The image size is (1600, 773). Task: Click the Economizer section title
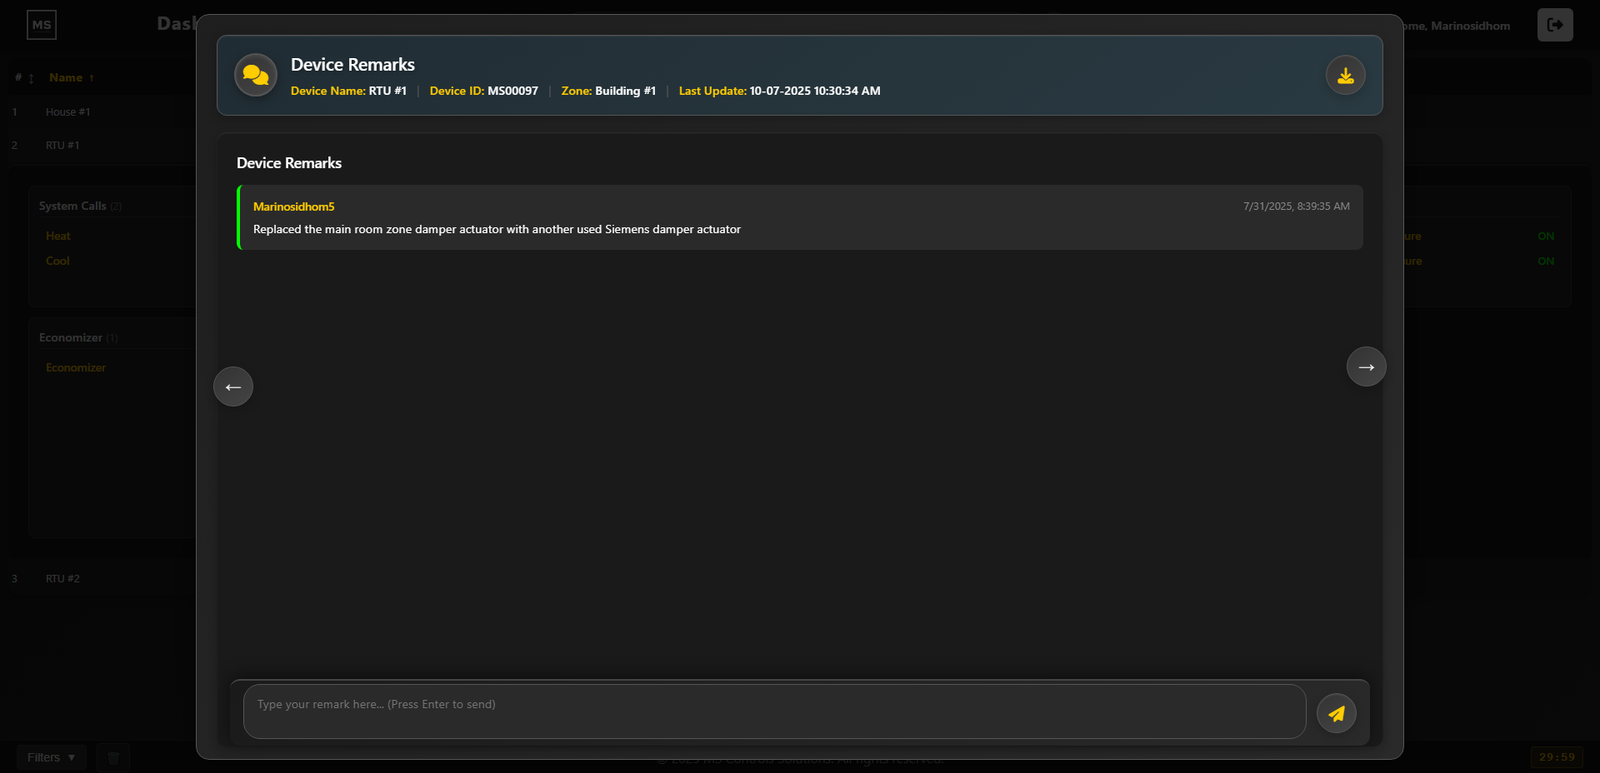pyautogui.click(x=78, y=338)
